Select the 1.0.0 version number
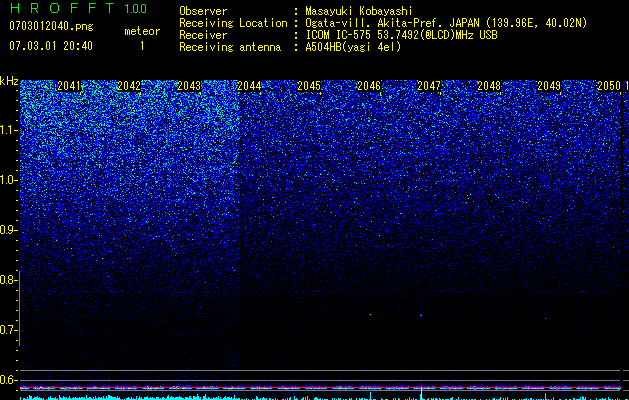The width and height of the screenshot is (629, 400). [136, 8]
